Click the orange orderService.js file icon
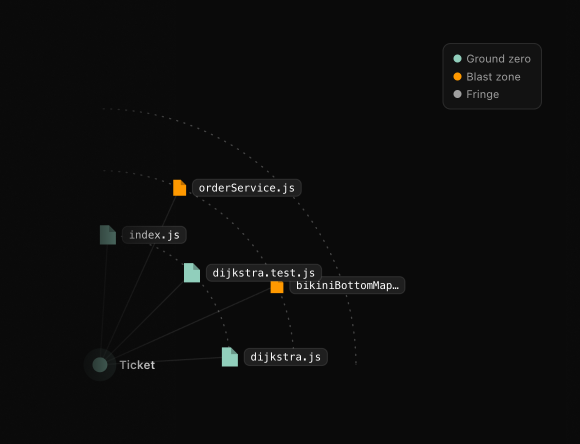This screenshot has height=444, width=580. [x=180, y=188]
